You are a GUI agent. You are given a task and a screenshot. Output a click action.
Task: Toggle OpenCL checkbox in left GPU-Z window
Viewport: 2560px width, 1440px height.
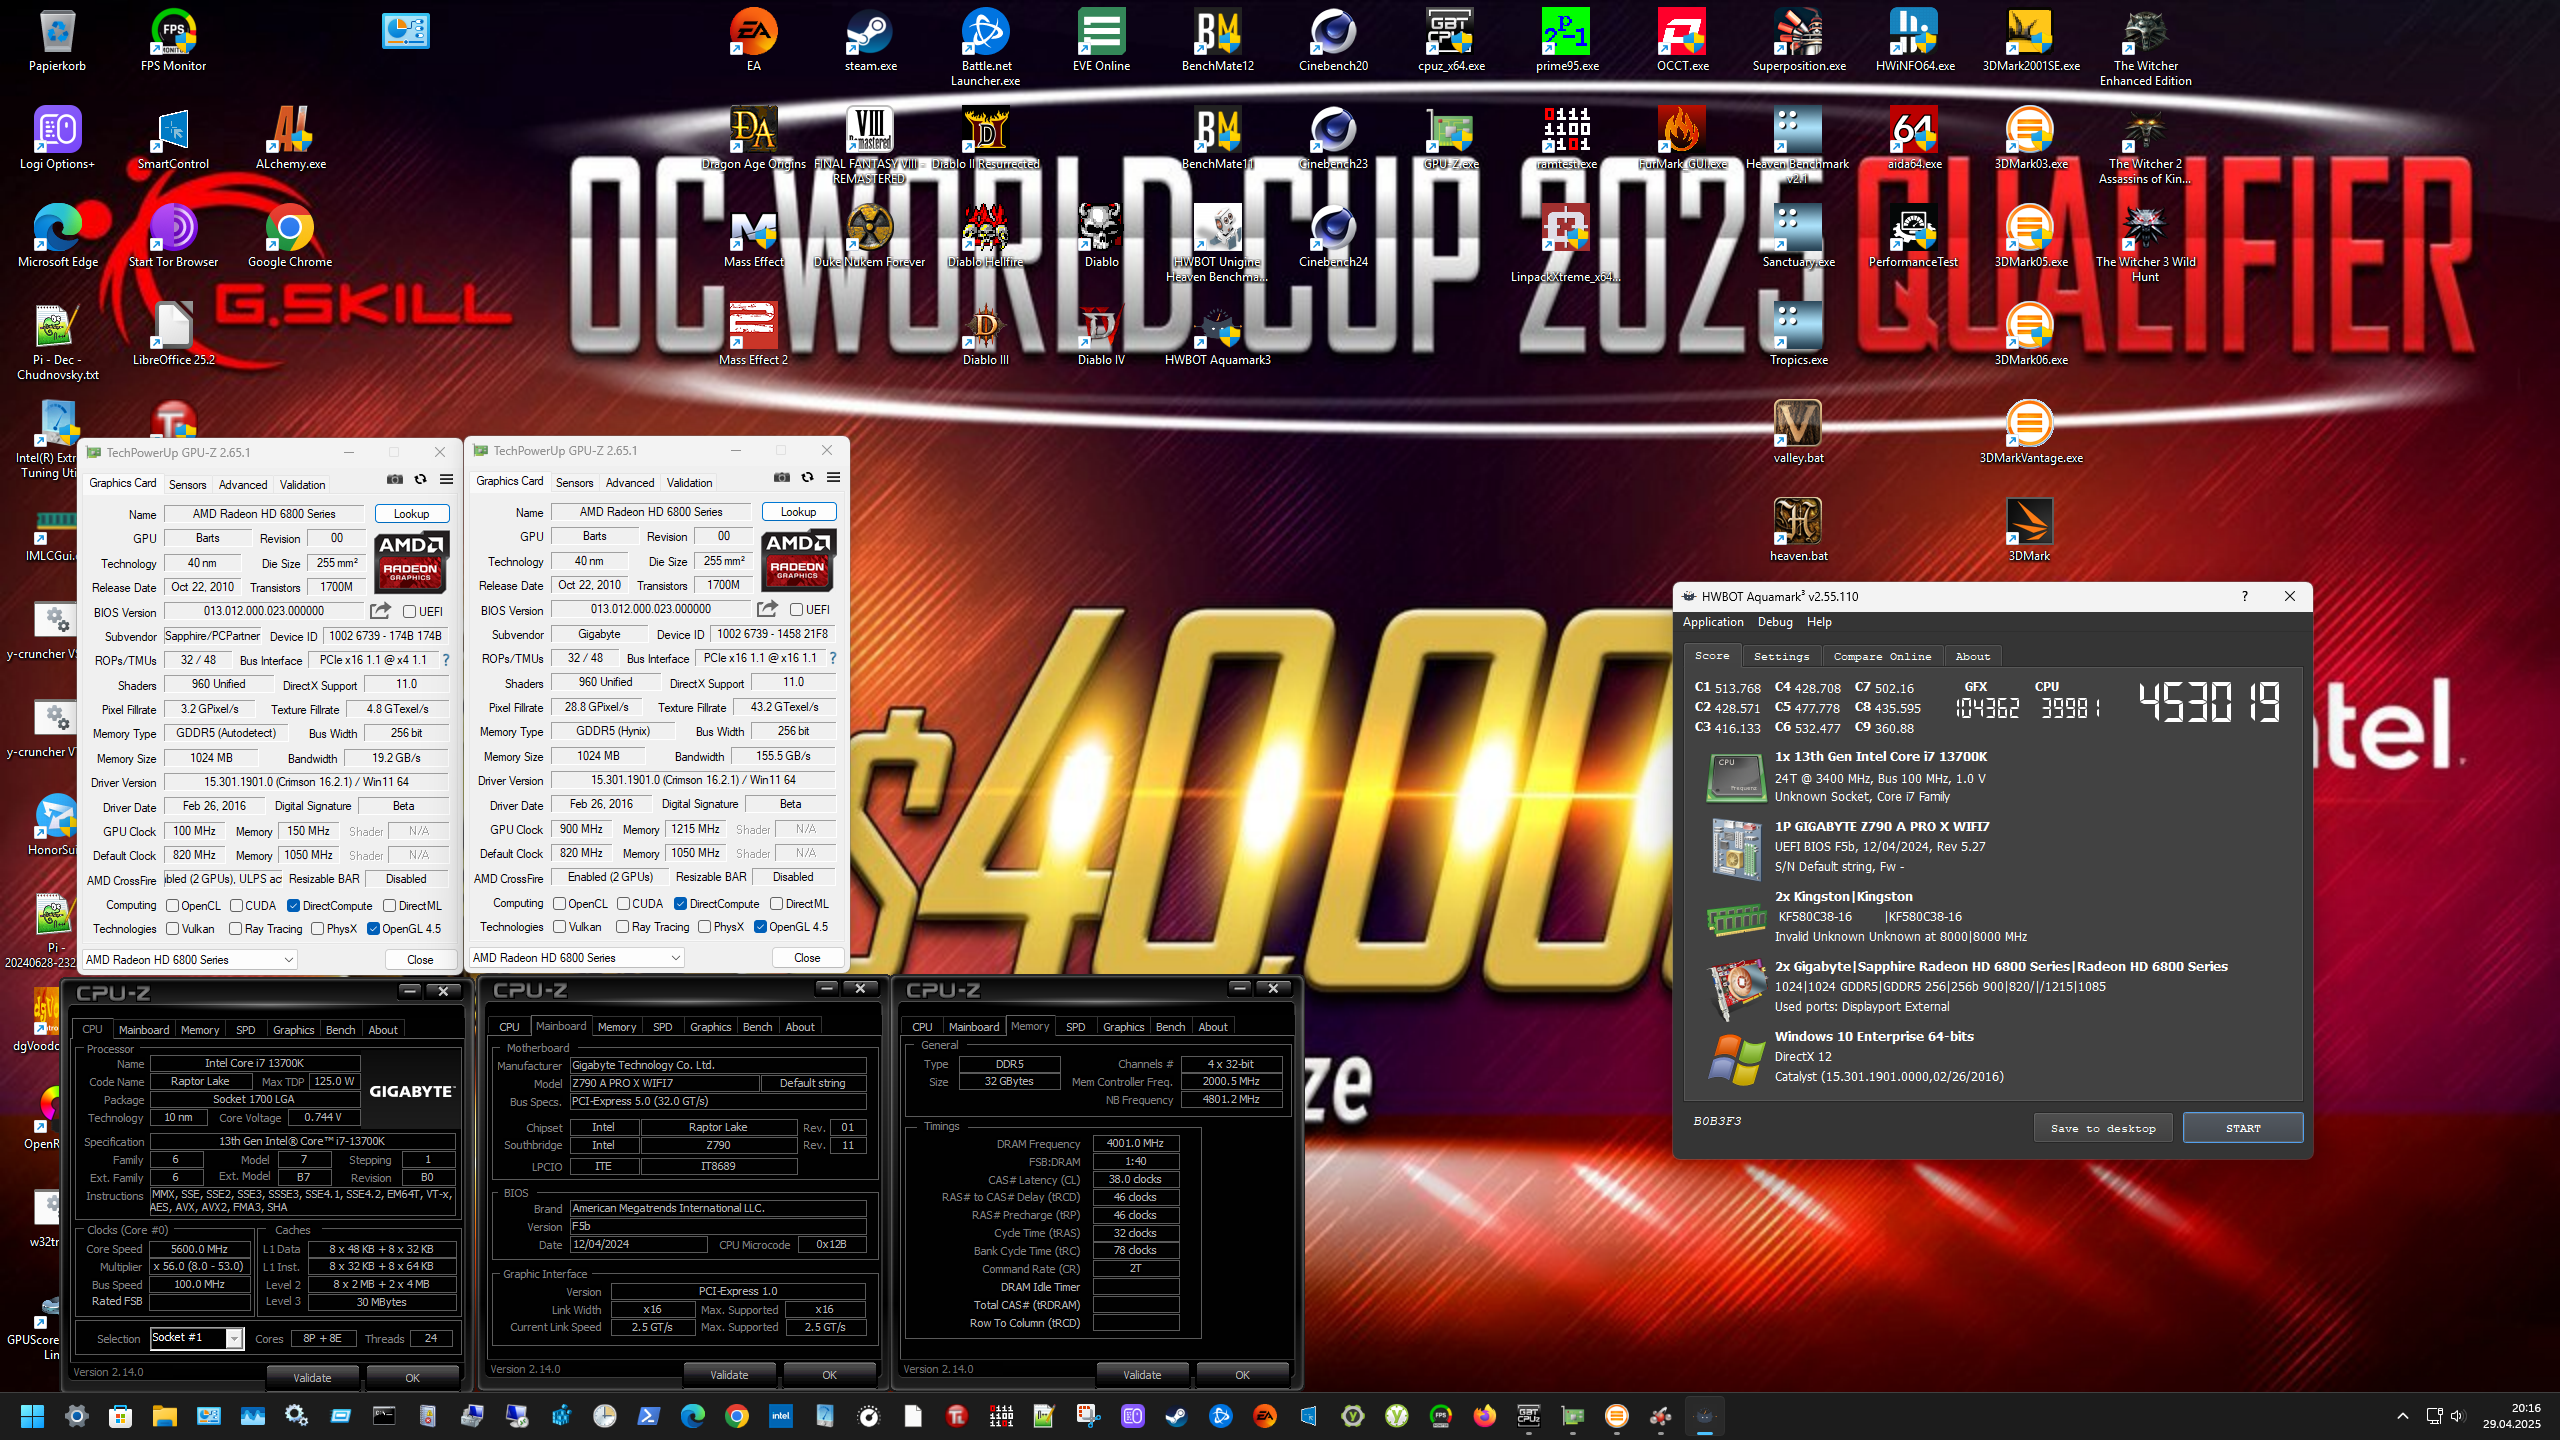tap(172, 906)
